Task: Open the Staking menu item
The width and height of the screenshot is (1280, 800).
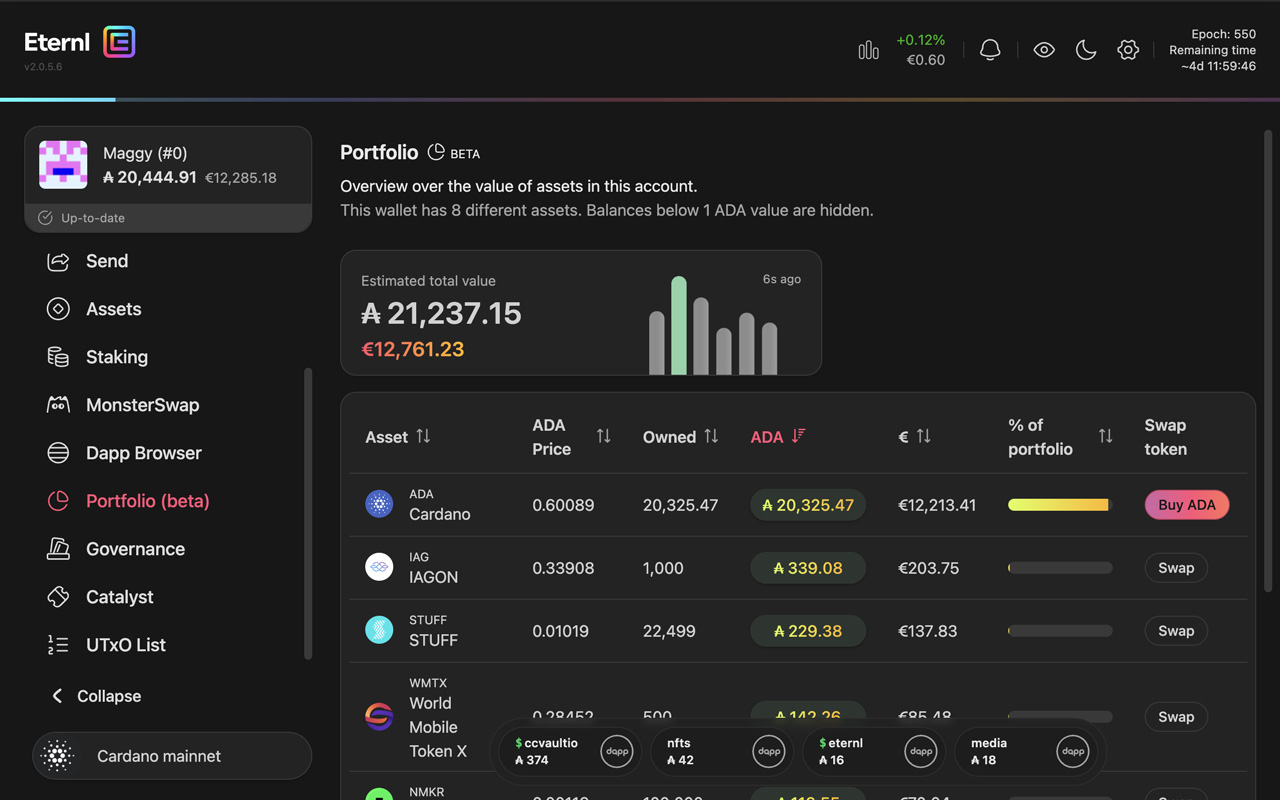Action: click(x=116, y=357)
